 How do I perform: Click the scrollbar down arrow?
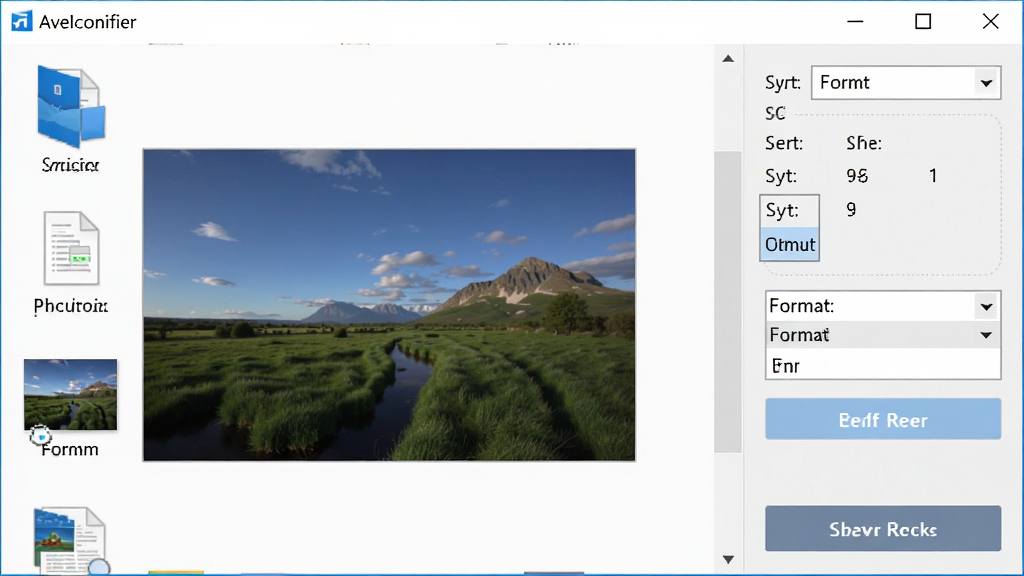[x=728, y=560]
